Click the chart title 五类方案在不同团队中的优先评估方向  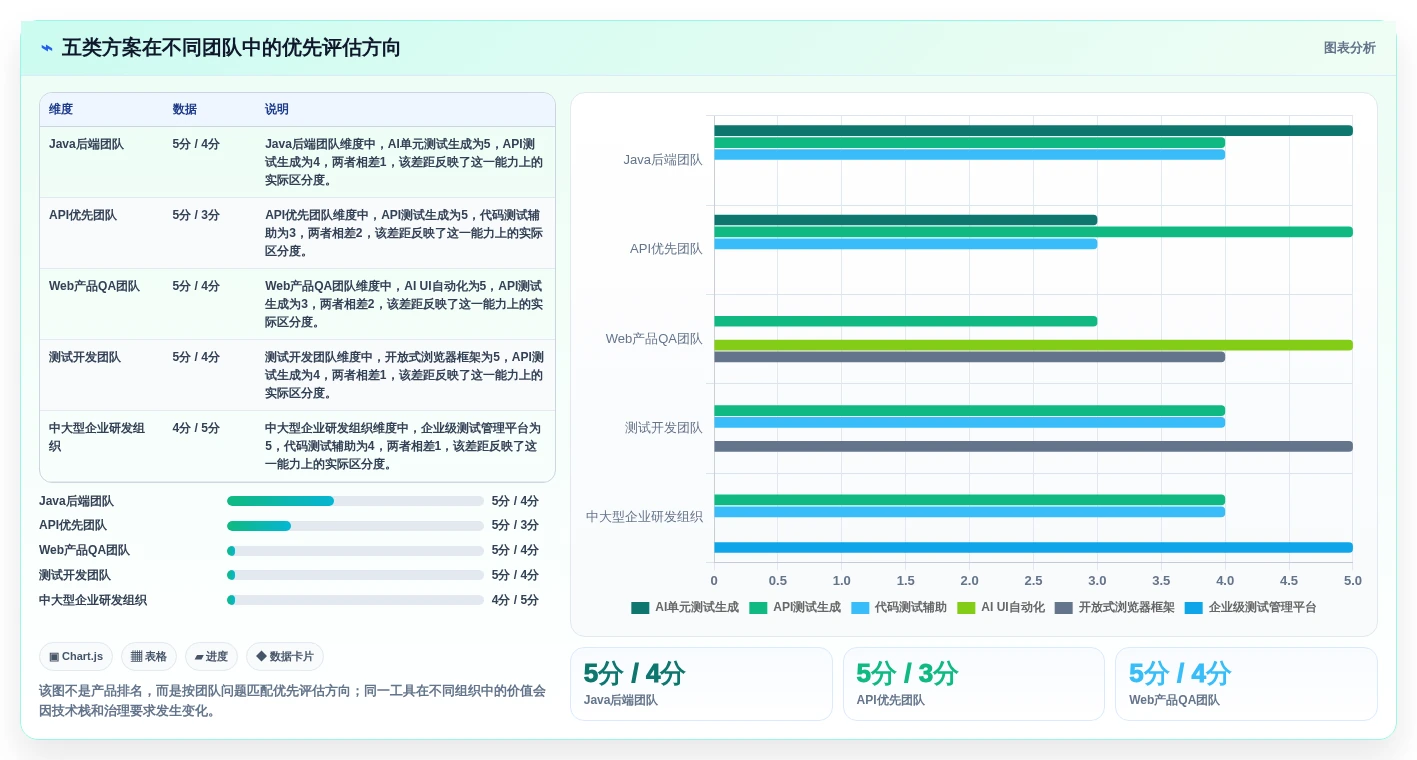231,48
